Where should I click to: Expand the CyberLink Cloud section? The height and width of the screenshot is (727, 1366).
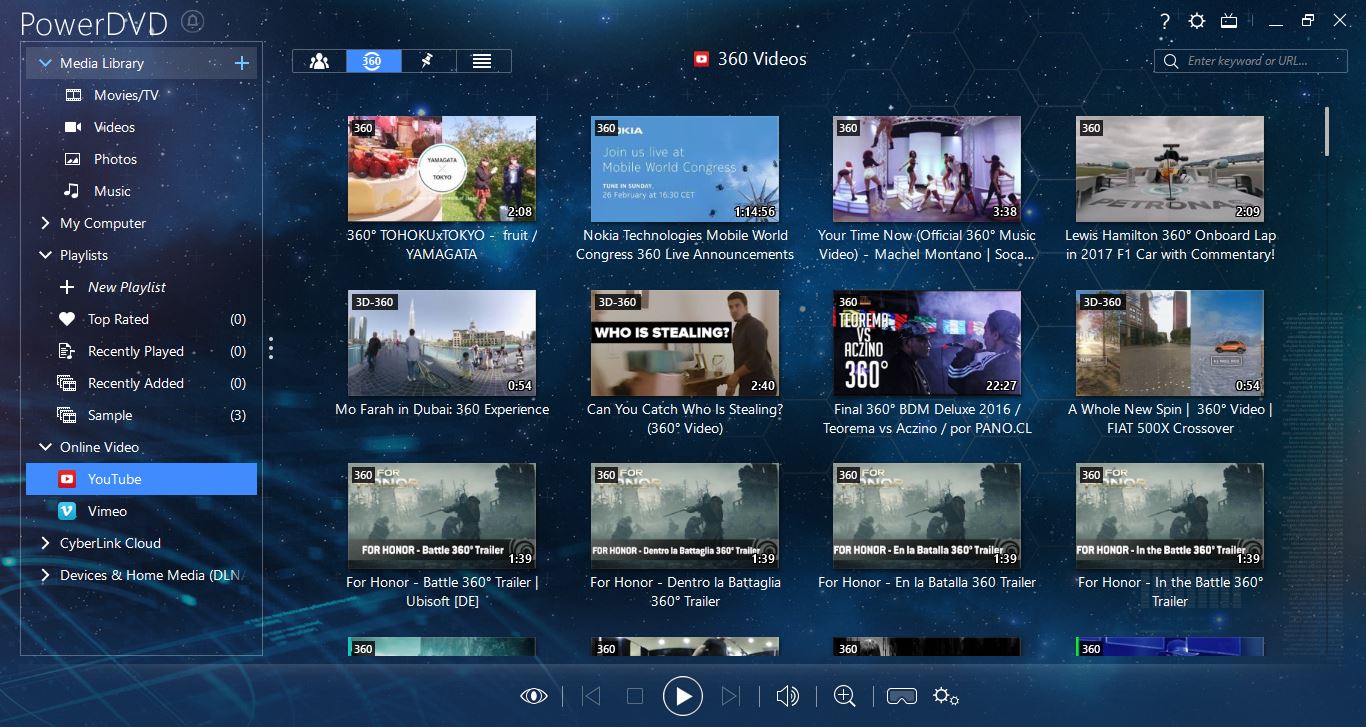44,543
